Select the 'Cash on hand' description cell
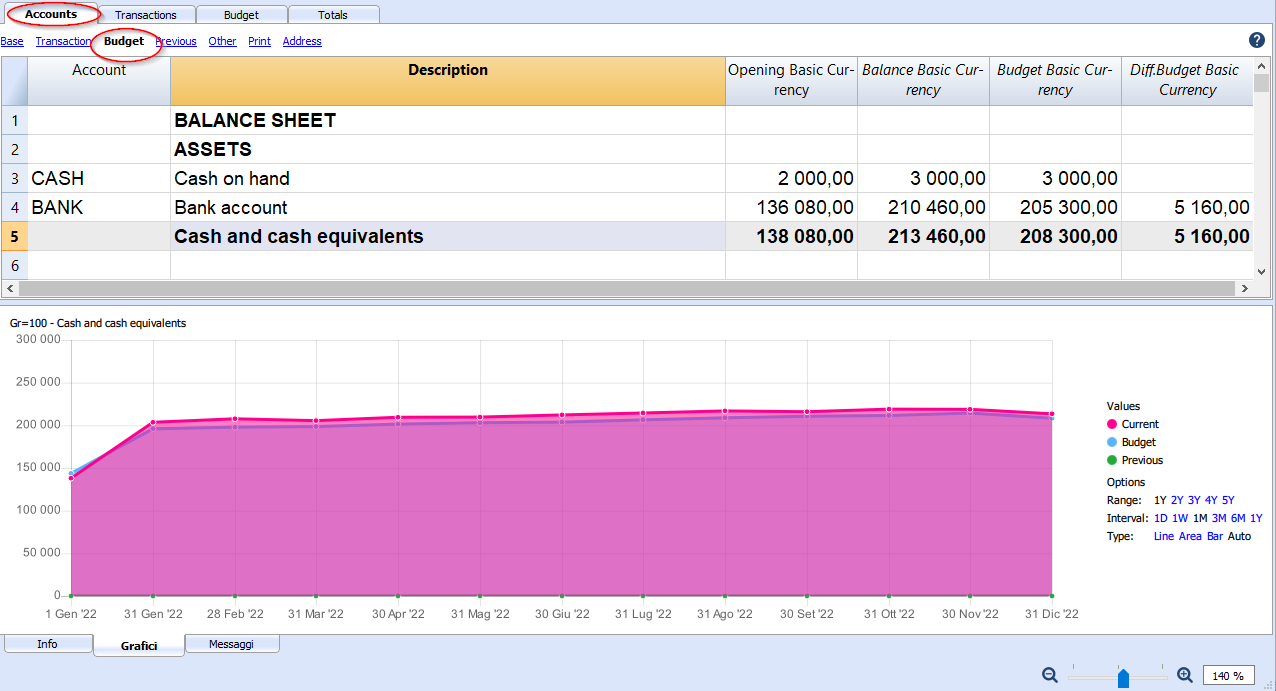1276x691 pixels. coord(448,178)
